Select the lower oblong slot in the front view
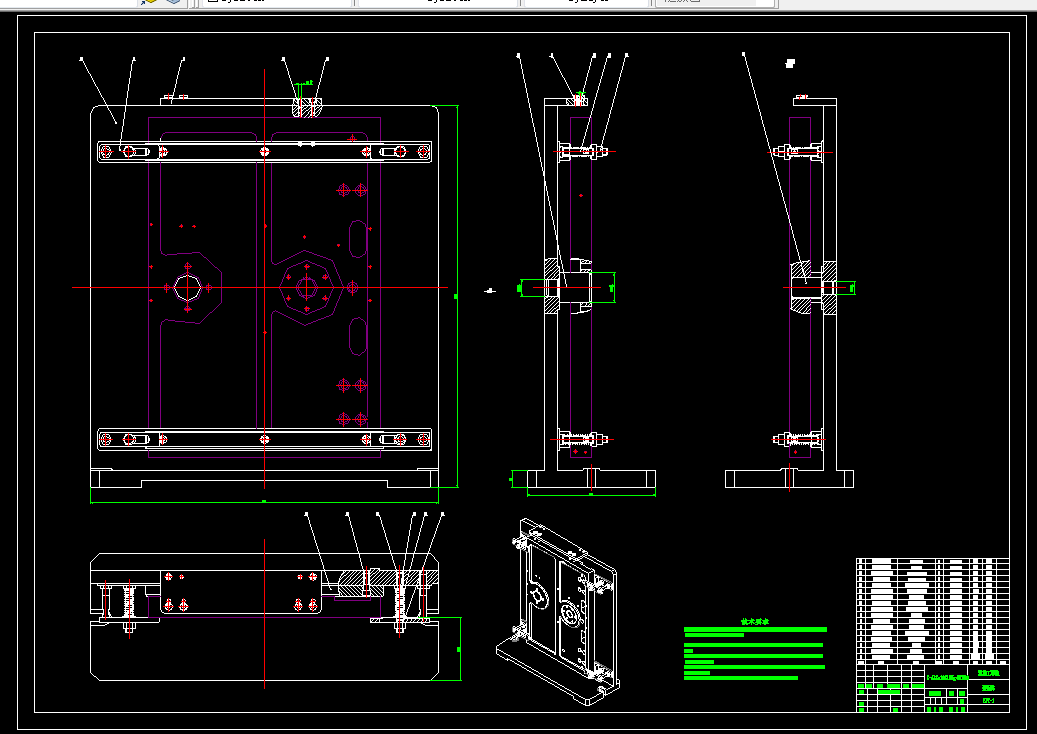Screen dimensions: 1037x734 coord(358,336)
